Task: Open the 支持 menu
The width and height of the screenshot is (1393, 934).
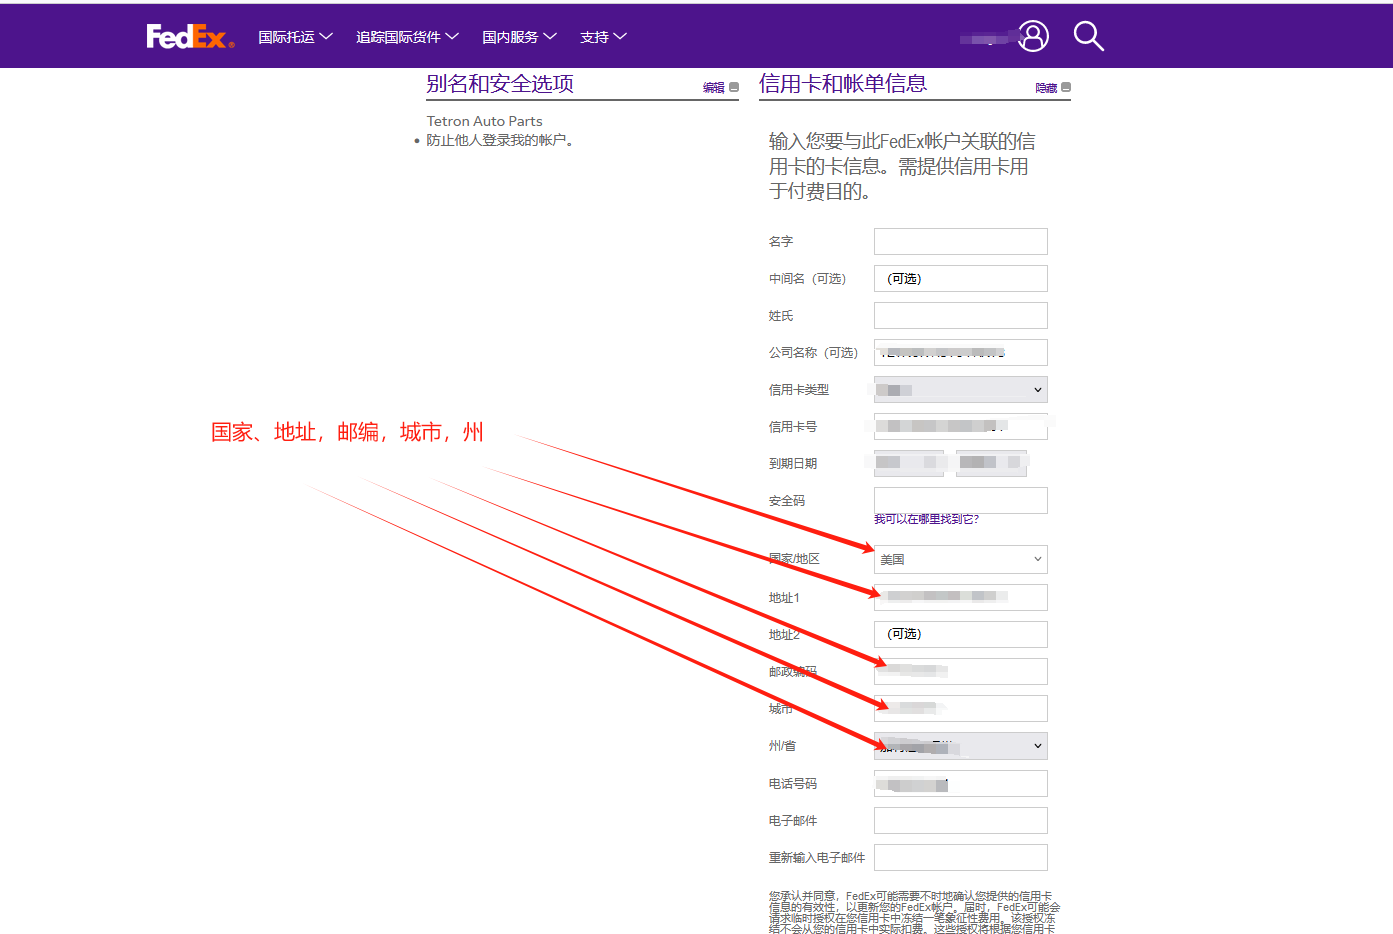Action: pyautogui.click(x=603, y=37)
